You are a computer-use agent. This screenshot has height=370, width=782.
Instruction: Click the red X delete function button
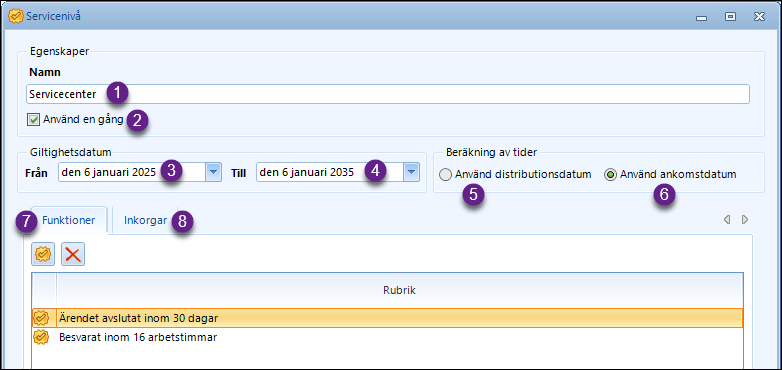click(73, 254)
